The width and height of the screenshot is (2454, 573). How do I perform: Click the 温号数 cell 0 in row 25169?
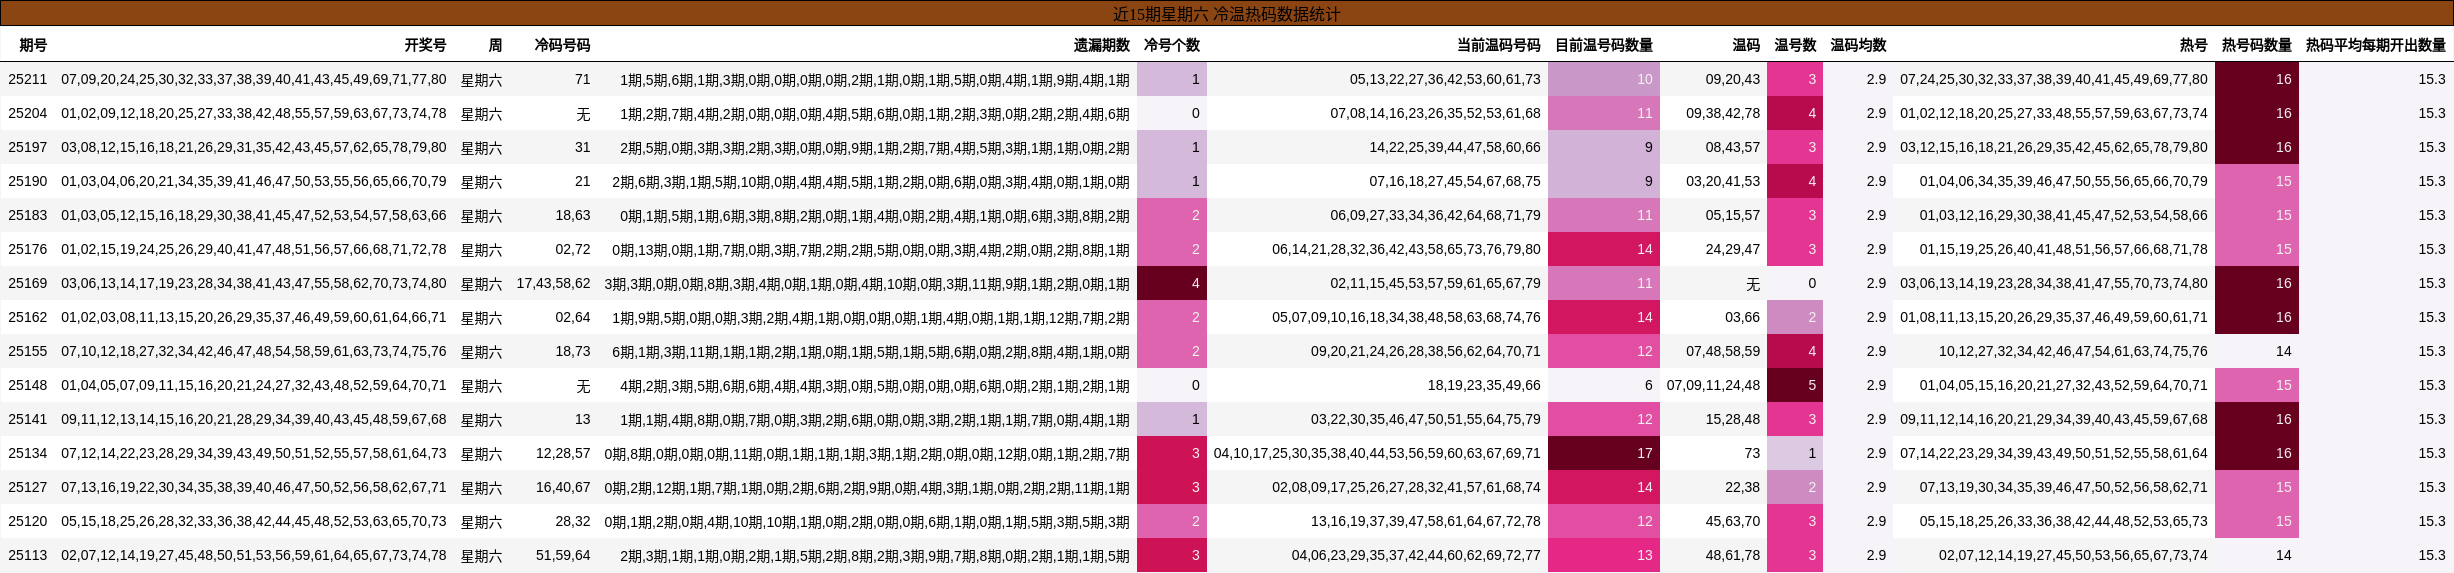point(1795,283)
